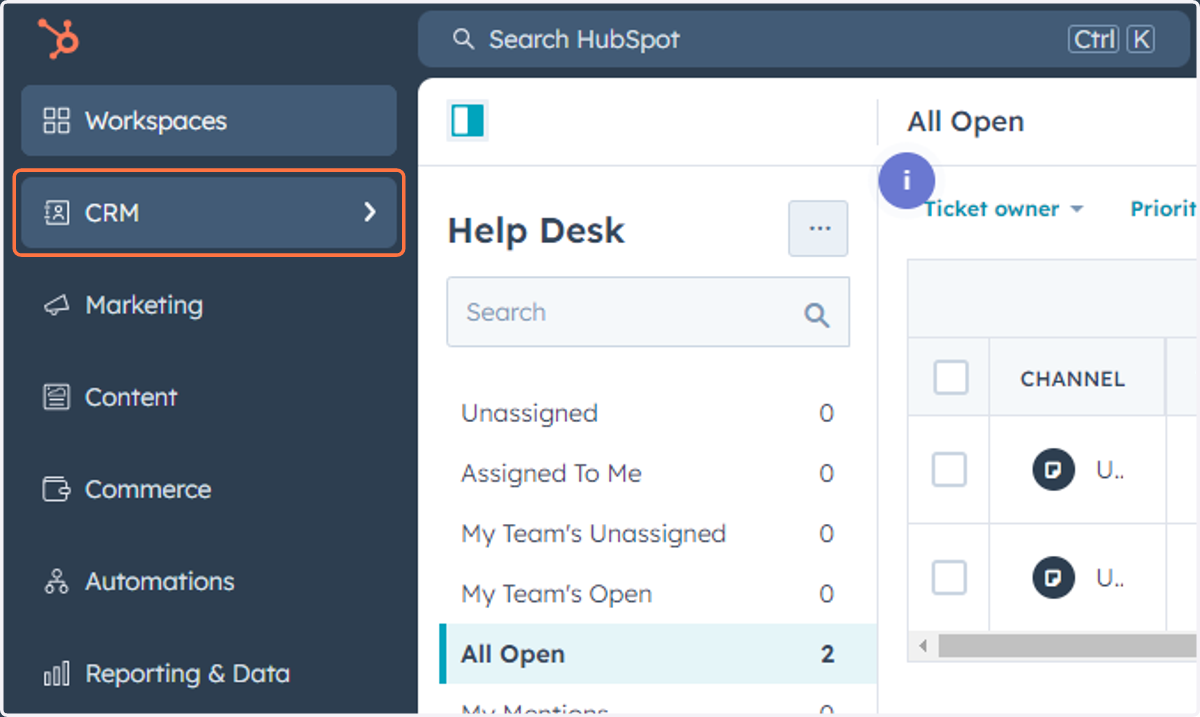1200x717 pixels.
Task: Click the CHANNEL column header
Action: click(x=1072, y=378)
